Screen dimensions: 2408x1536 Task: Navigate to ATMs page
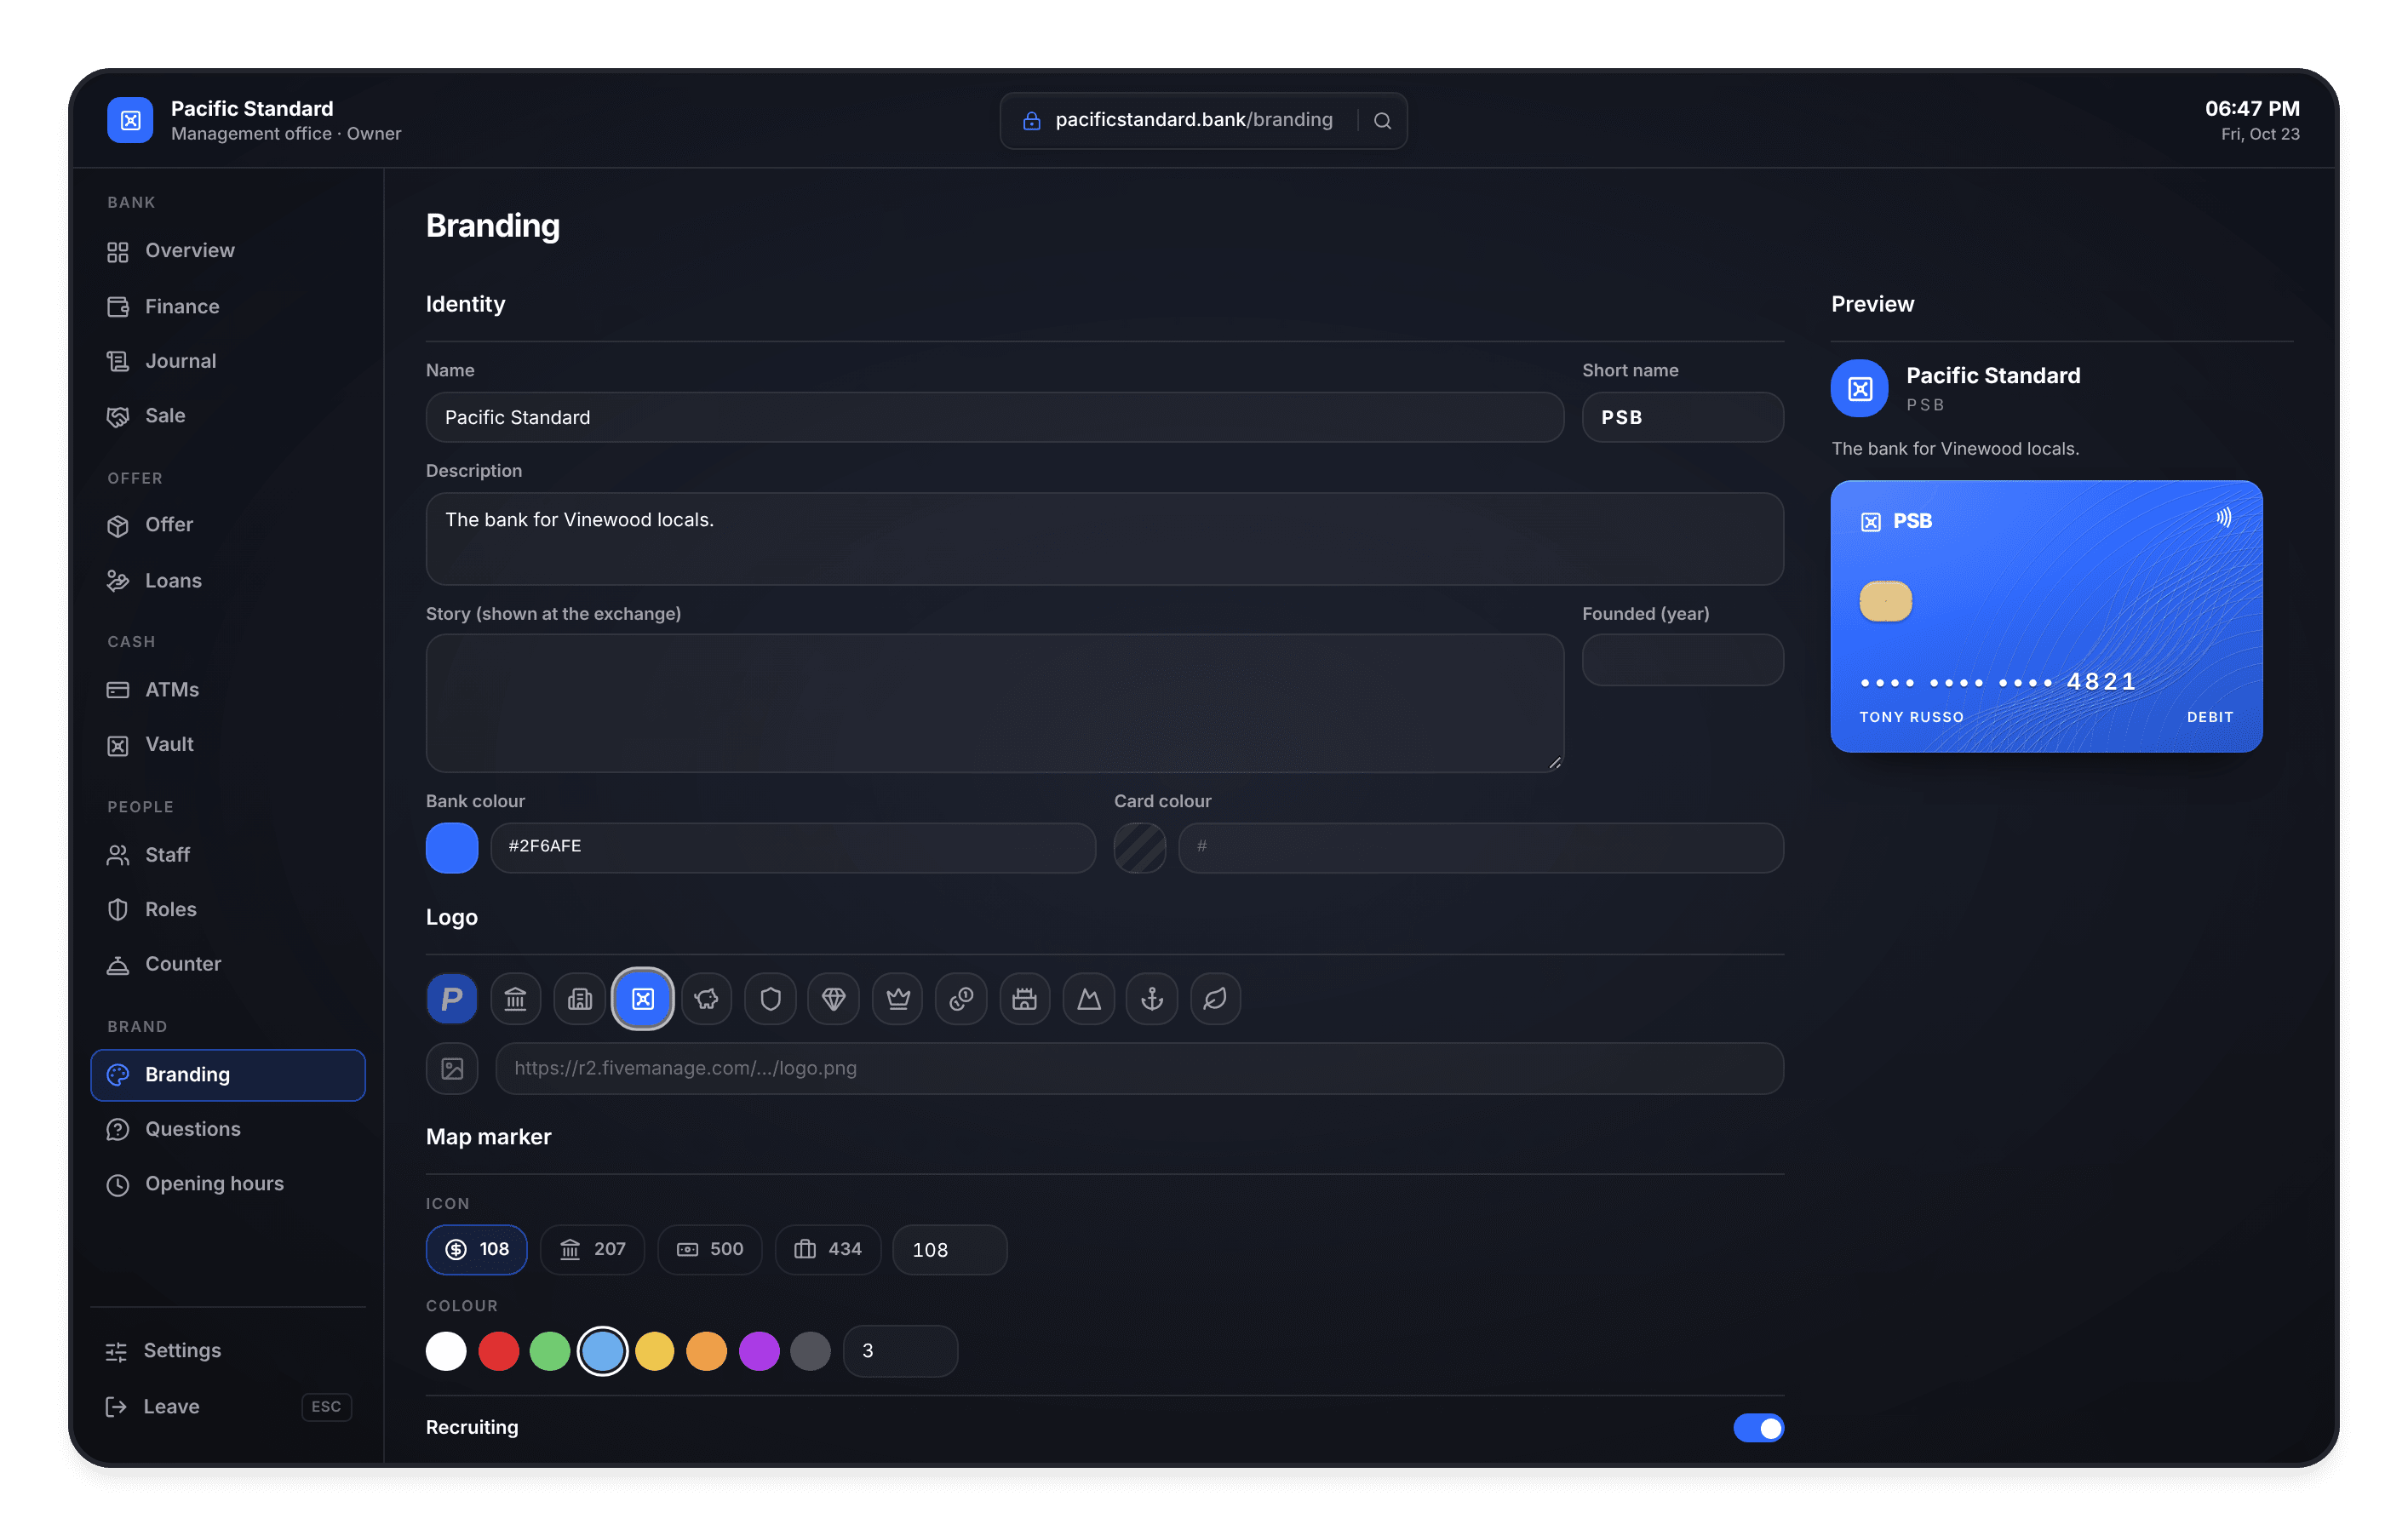(x=228, y=690)
